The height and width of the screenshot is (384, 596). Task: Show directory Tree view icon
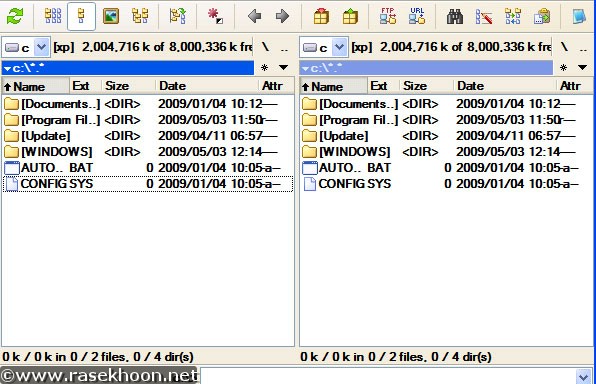click(x=140, y=16)
